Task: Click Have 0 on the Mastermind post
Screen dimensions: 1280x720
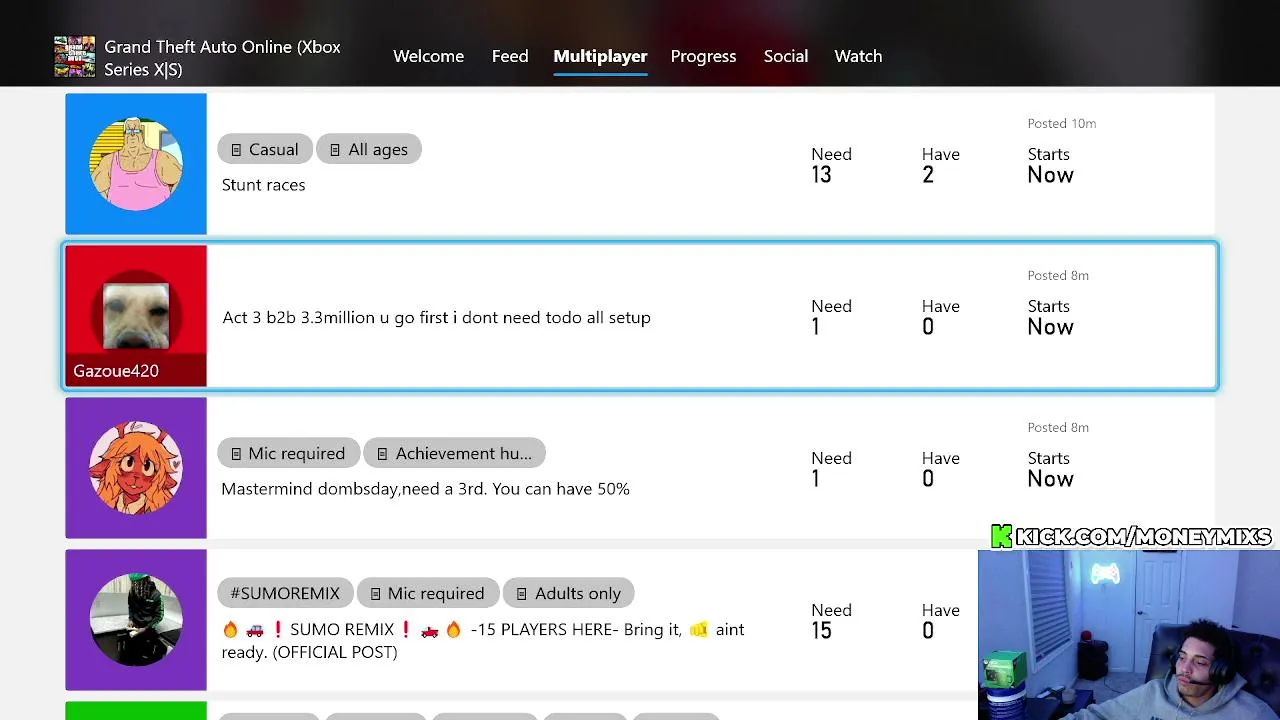Action: coord(940,469)
